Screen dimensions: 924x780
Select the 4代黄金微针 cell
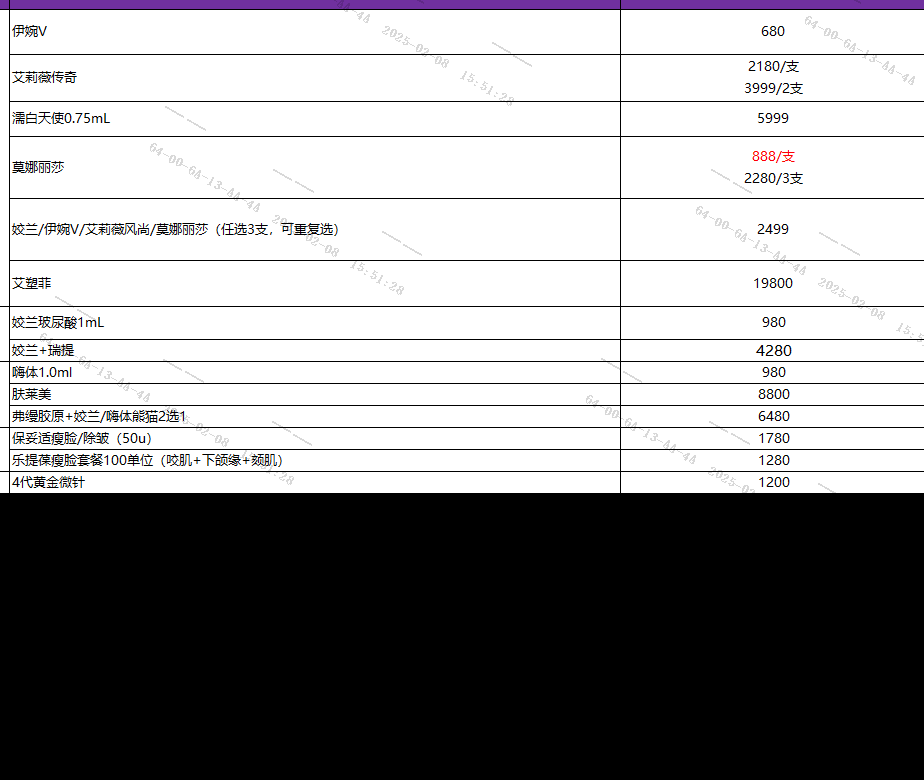click(x=315, y=482)
